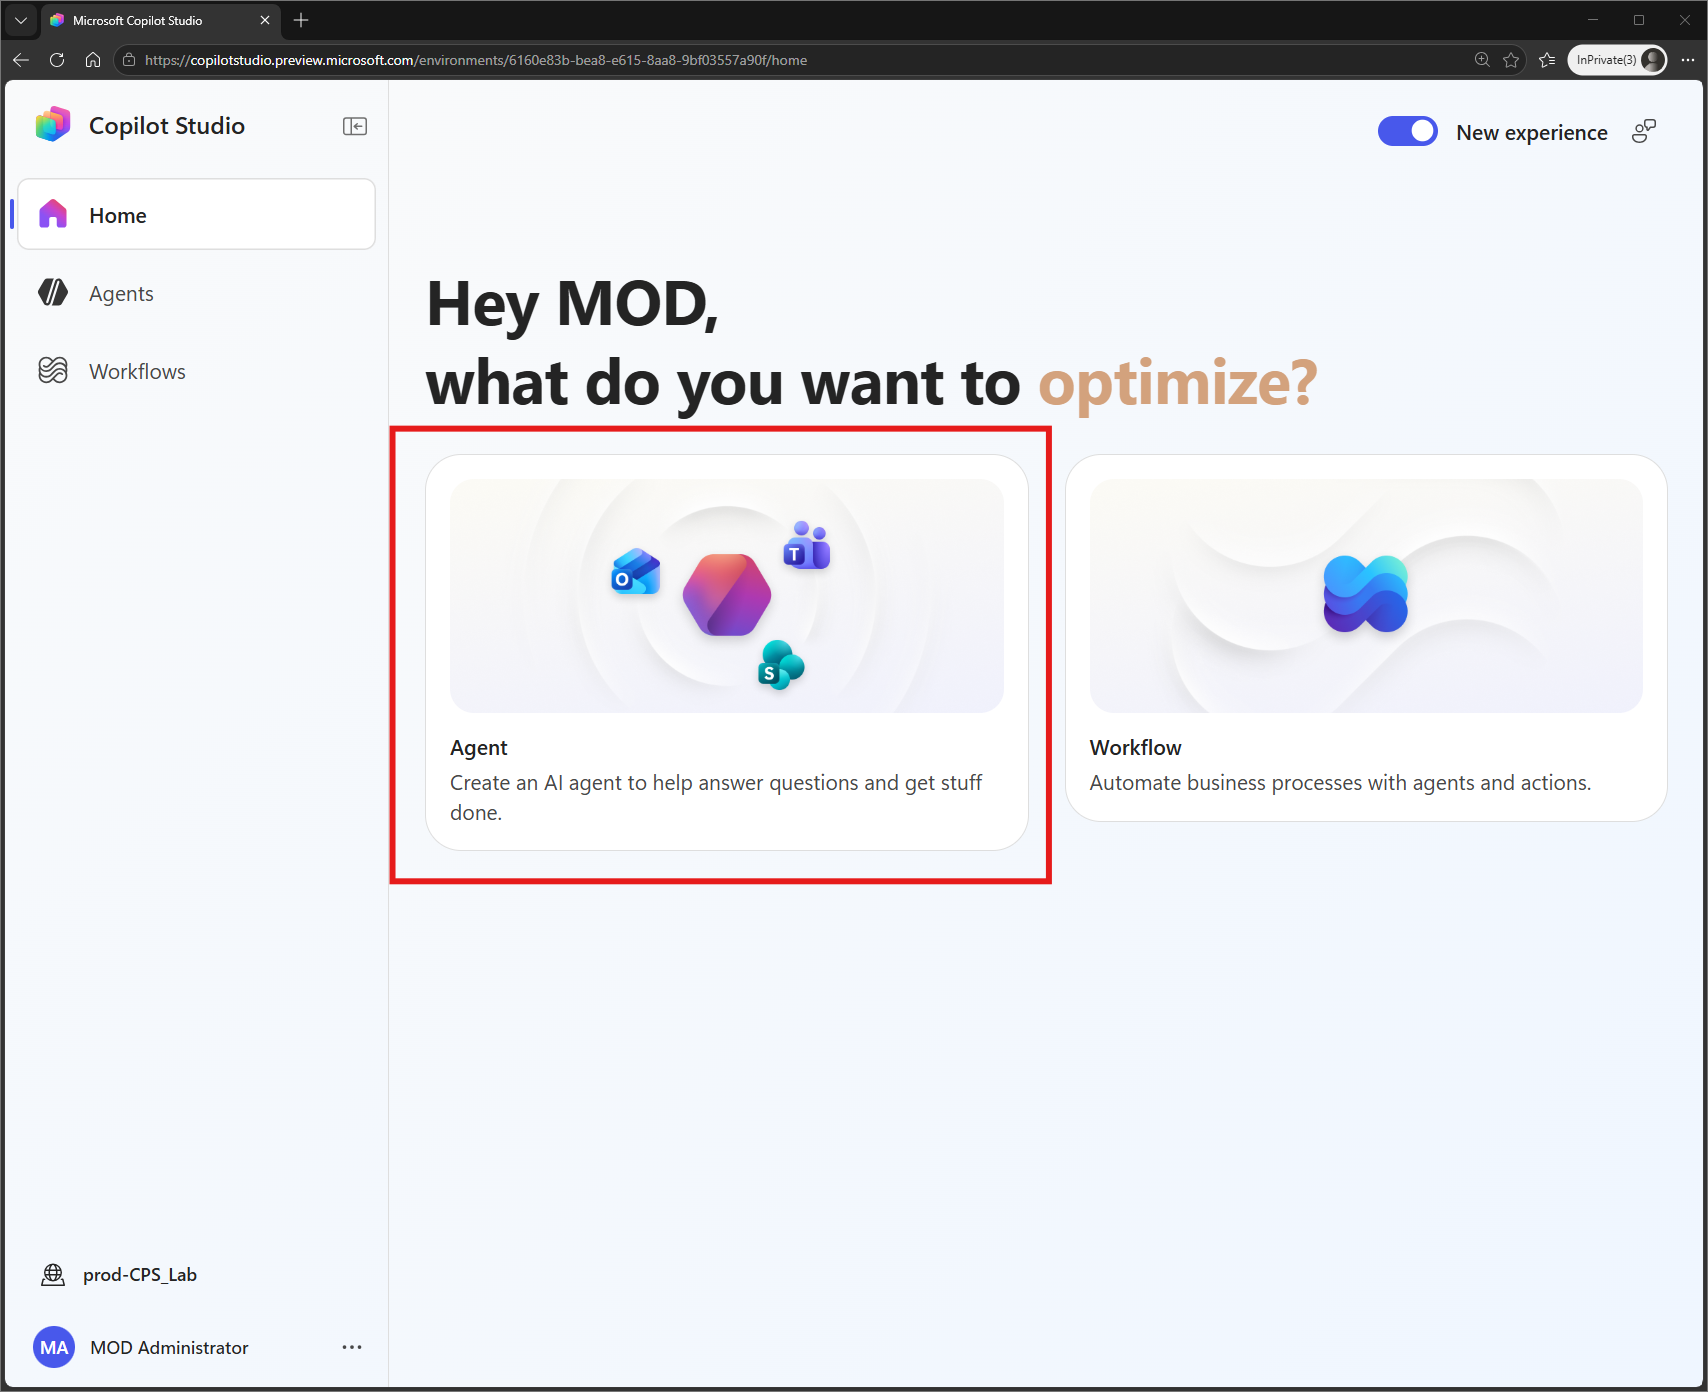Close the Microsoft Copilot Studio tab

(x=265, y=20)
